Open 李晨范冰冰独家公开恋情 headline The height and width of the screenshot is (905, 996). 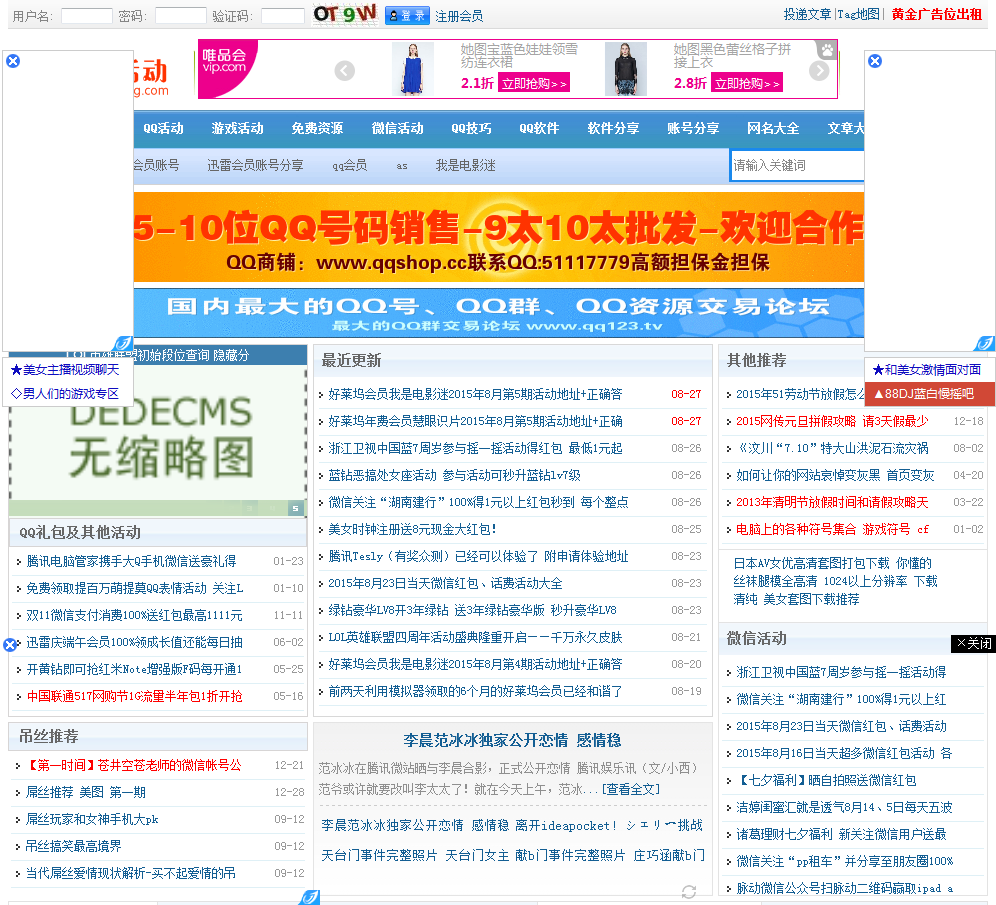[512, 741]
